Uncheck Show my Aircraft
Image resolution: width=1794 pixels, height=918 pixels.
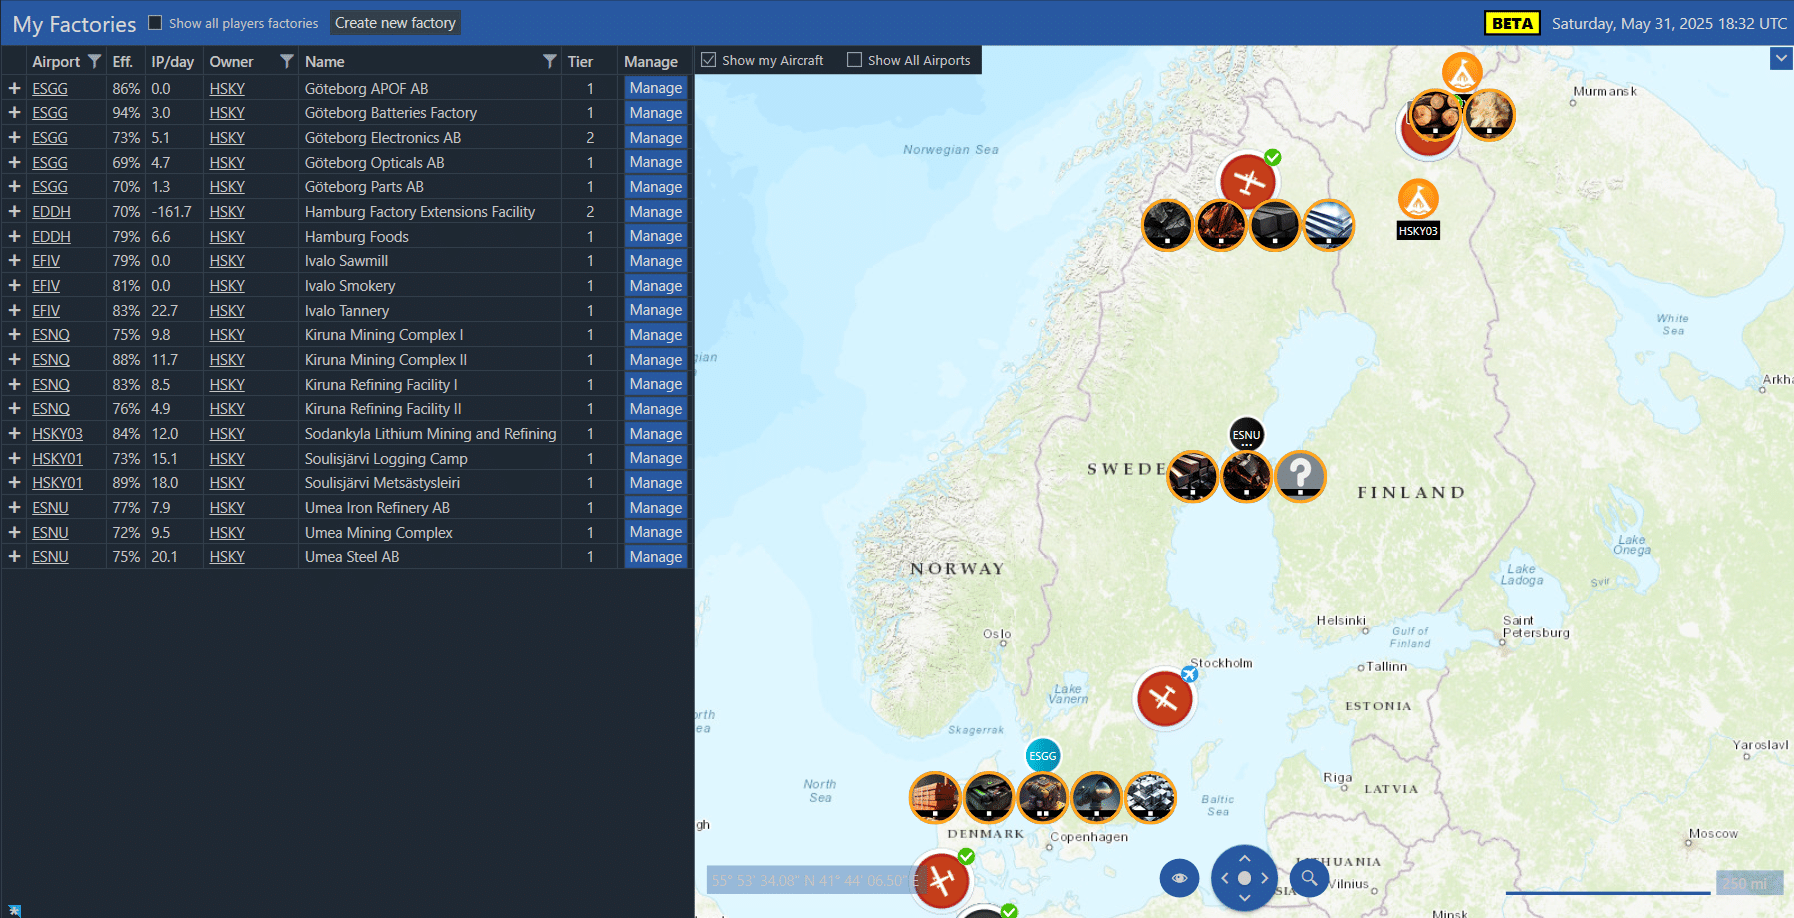(x=709, y=60)
